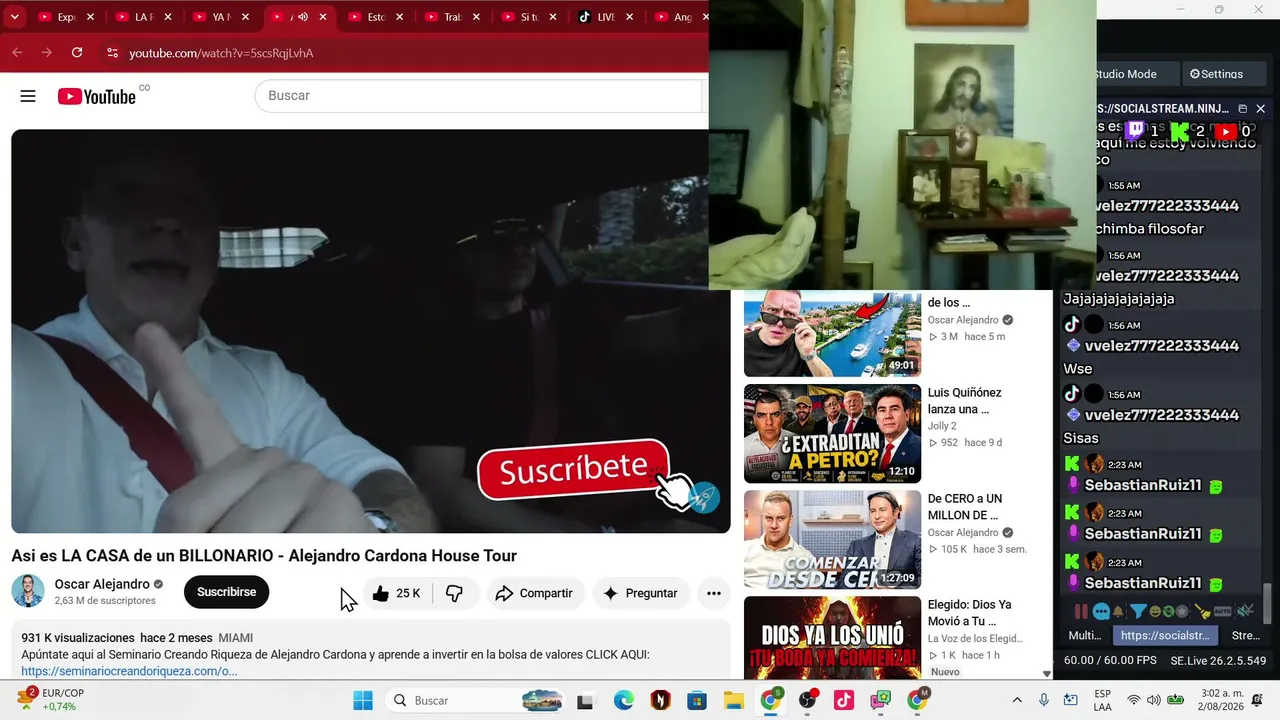Click the blue chat bubble icon in stream toolbar
The image size is (1280, 720).
(1101, 611)
